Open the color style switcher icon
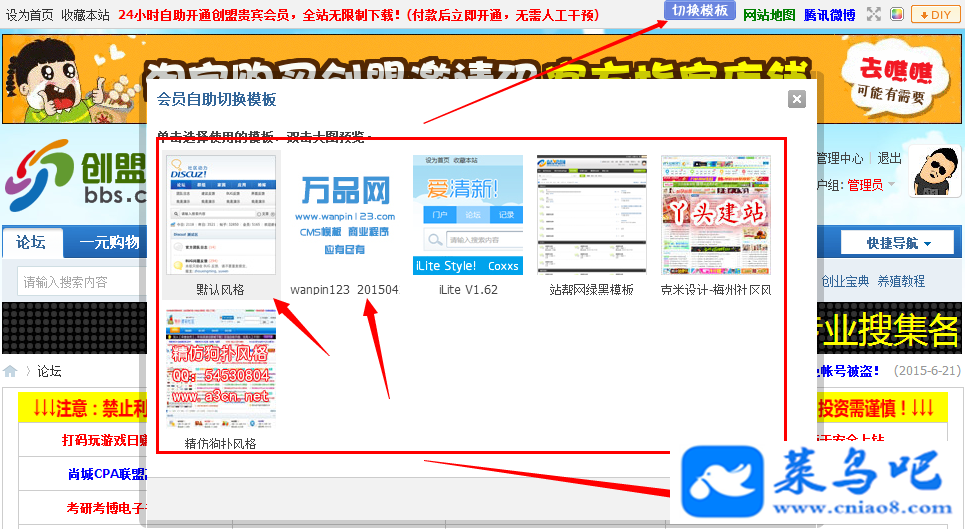This screenshot has height=529, width=965. point(897,14)
